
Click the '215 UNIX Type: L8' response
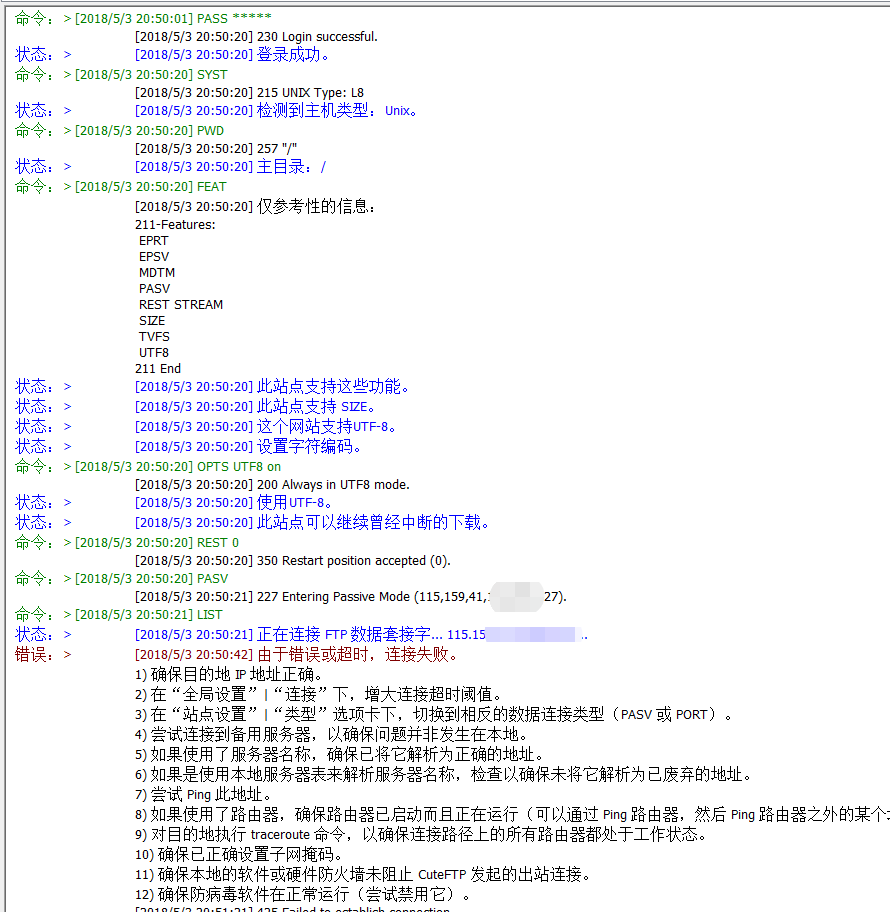250,92
